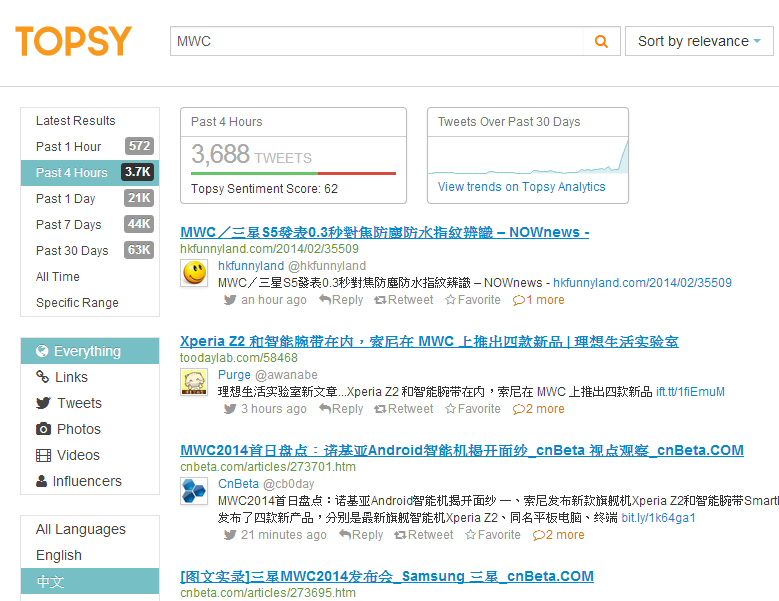Click CnBeta blue cubes avatar
Viewport: 779px width, 601px height.
pos(194,491)
